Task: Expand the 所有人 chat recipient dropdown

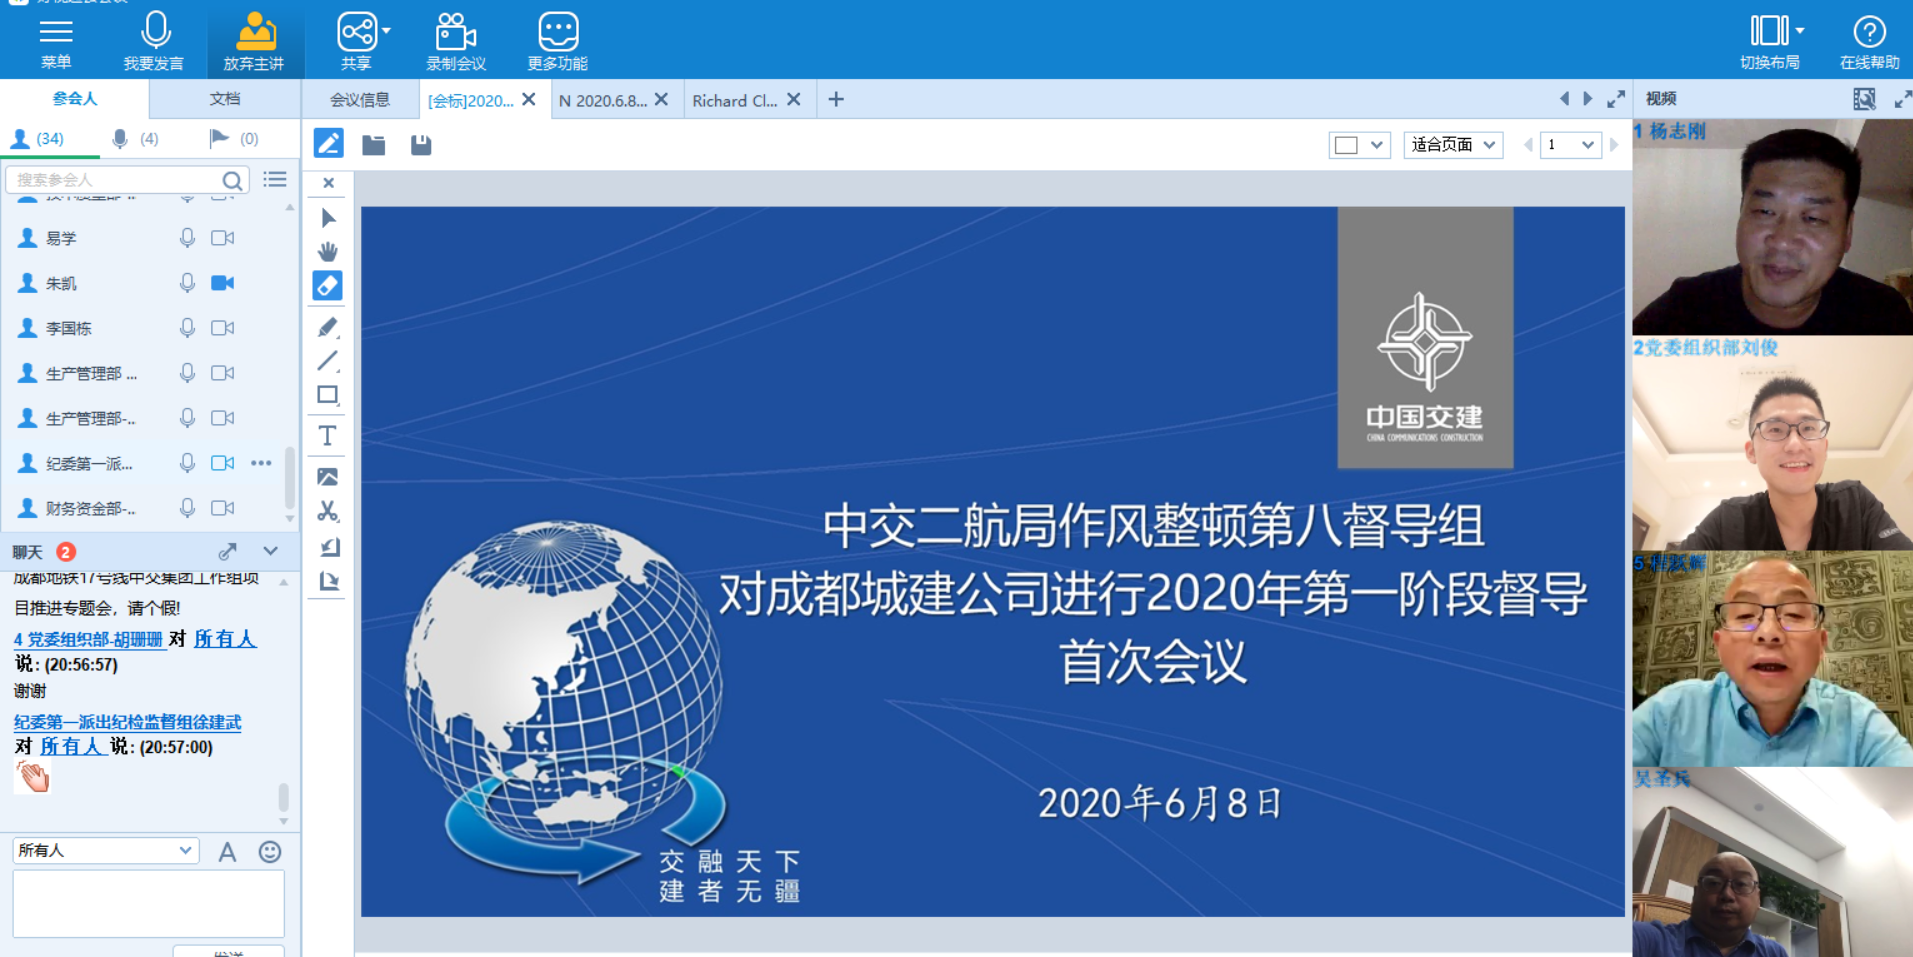Action: click(105, 850)
